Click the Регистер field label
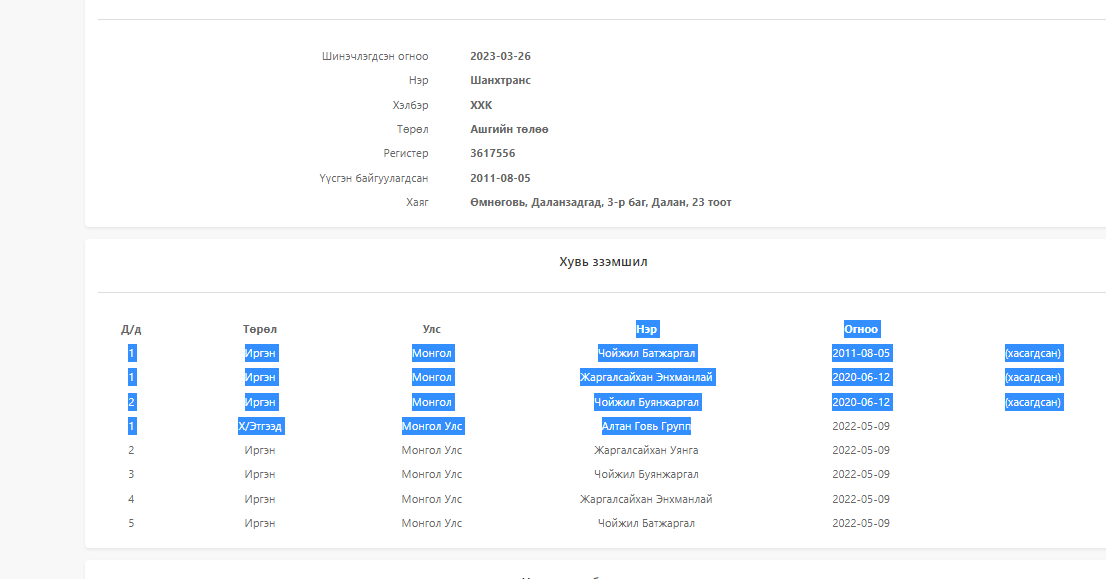 tap(405, 153)
